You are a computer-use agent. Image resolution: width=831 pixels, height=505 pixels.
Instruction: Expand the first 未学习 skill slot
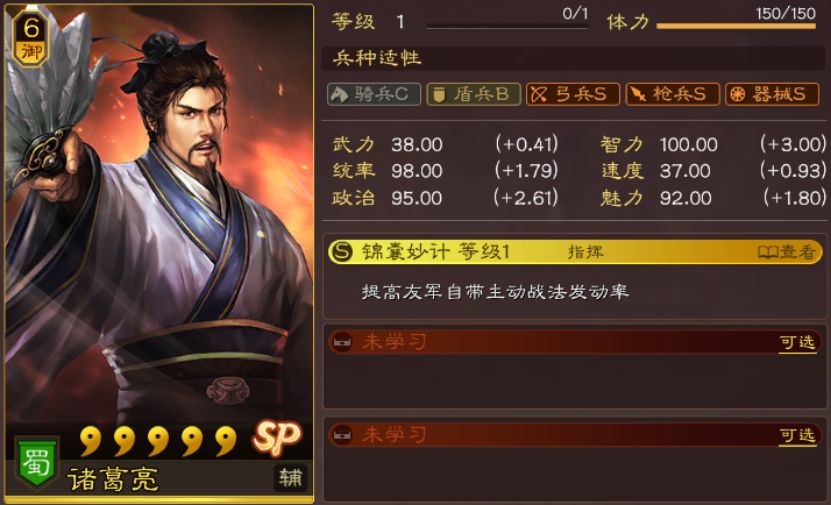pos(574,342)
